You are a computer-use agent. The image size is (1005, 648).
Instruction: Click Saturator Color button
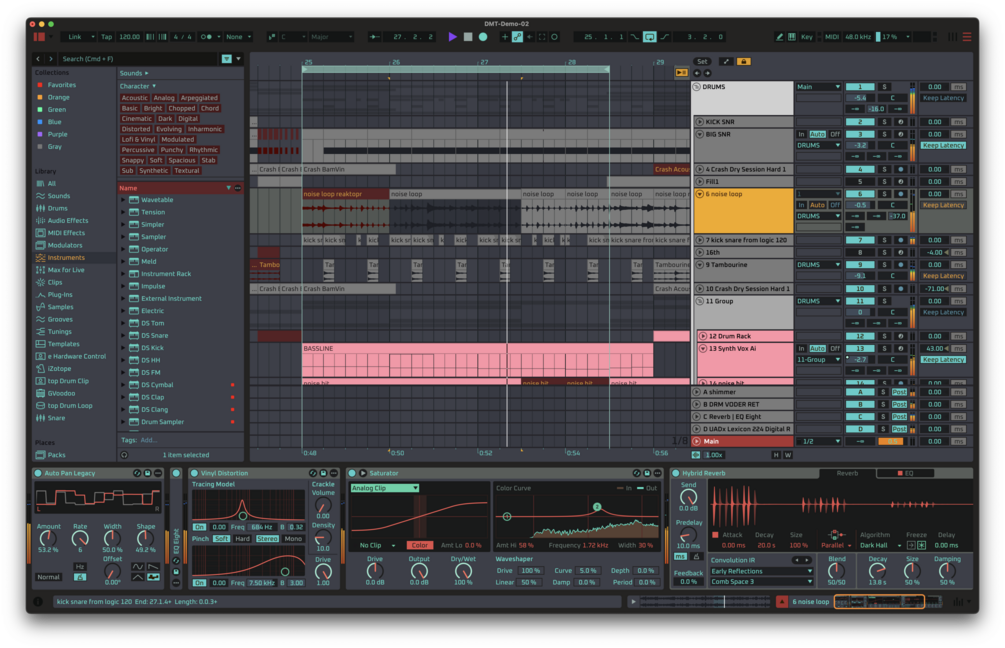click(419, 545)
